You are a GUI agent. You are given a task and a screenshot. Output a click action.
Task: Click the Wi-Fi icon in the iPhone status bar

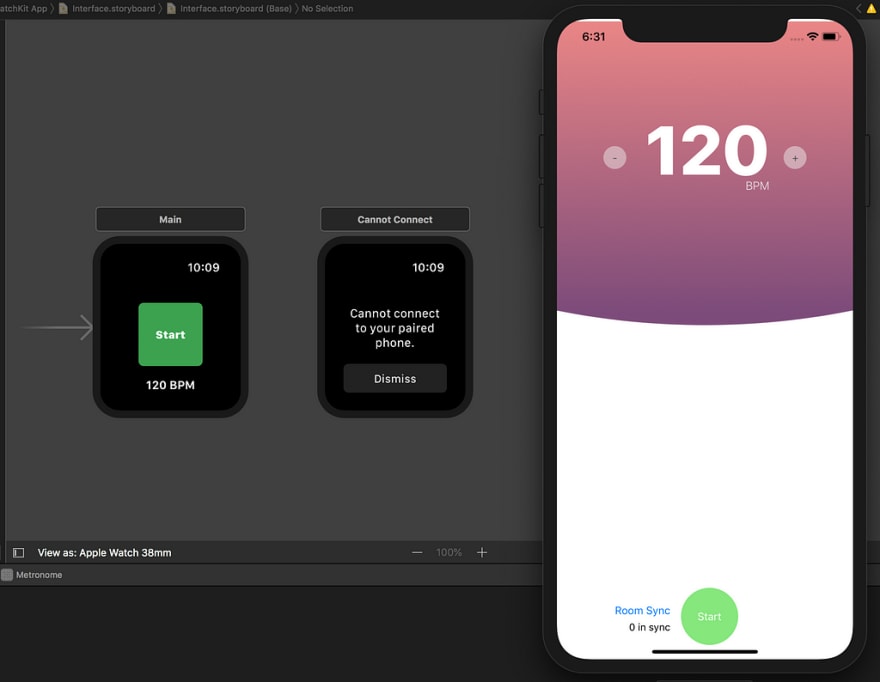812,36
